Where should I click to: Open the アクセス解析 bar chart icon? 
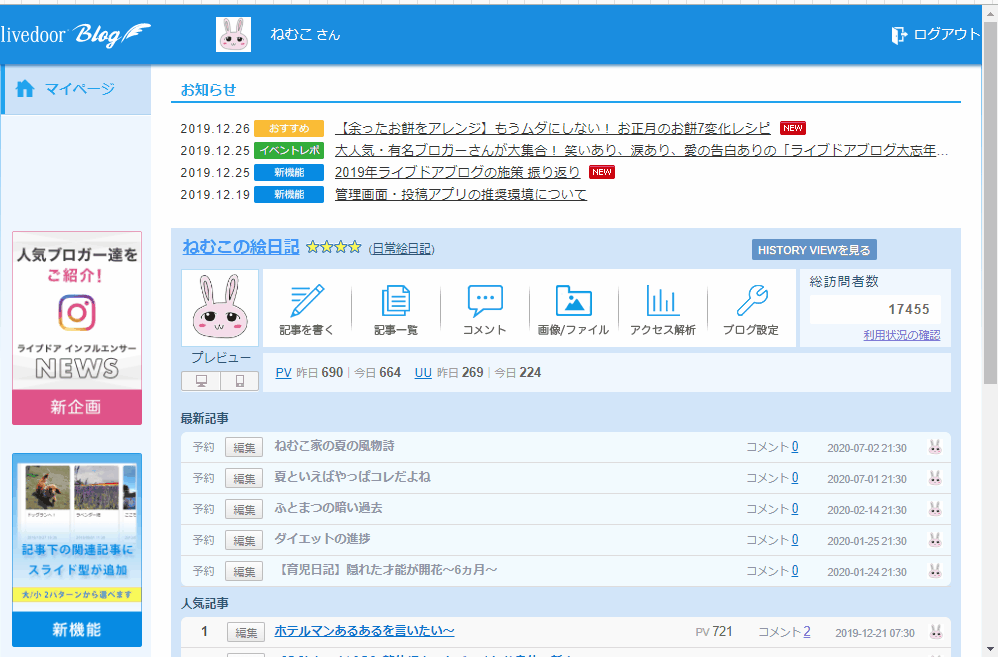pyautogui.click(x=662, y=301)
